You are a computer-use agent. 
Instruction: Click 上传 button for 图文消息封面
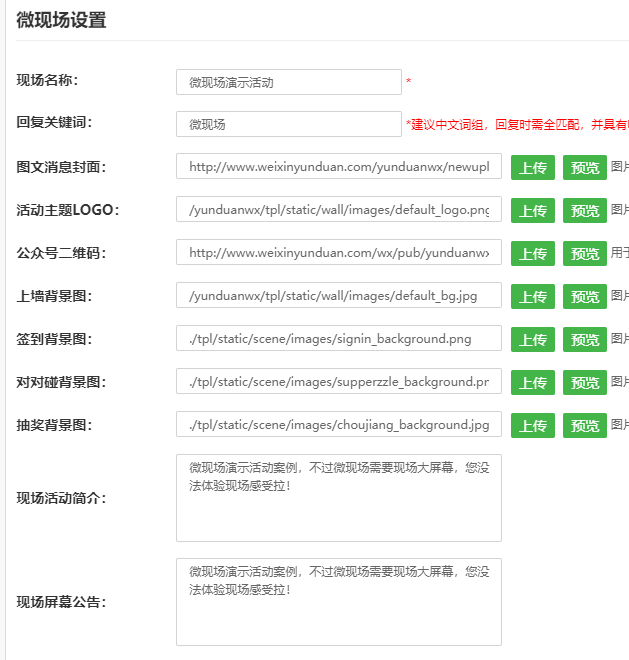pos(532,168)
